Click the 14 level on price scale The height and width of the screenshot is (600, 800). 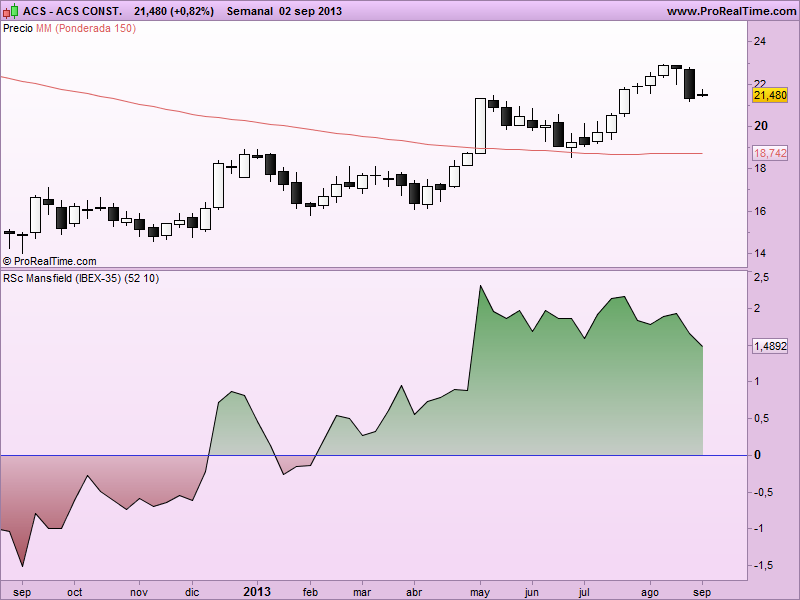click(760, 253)
